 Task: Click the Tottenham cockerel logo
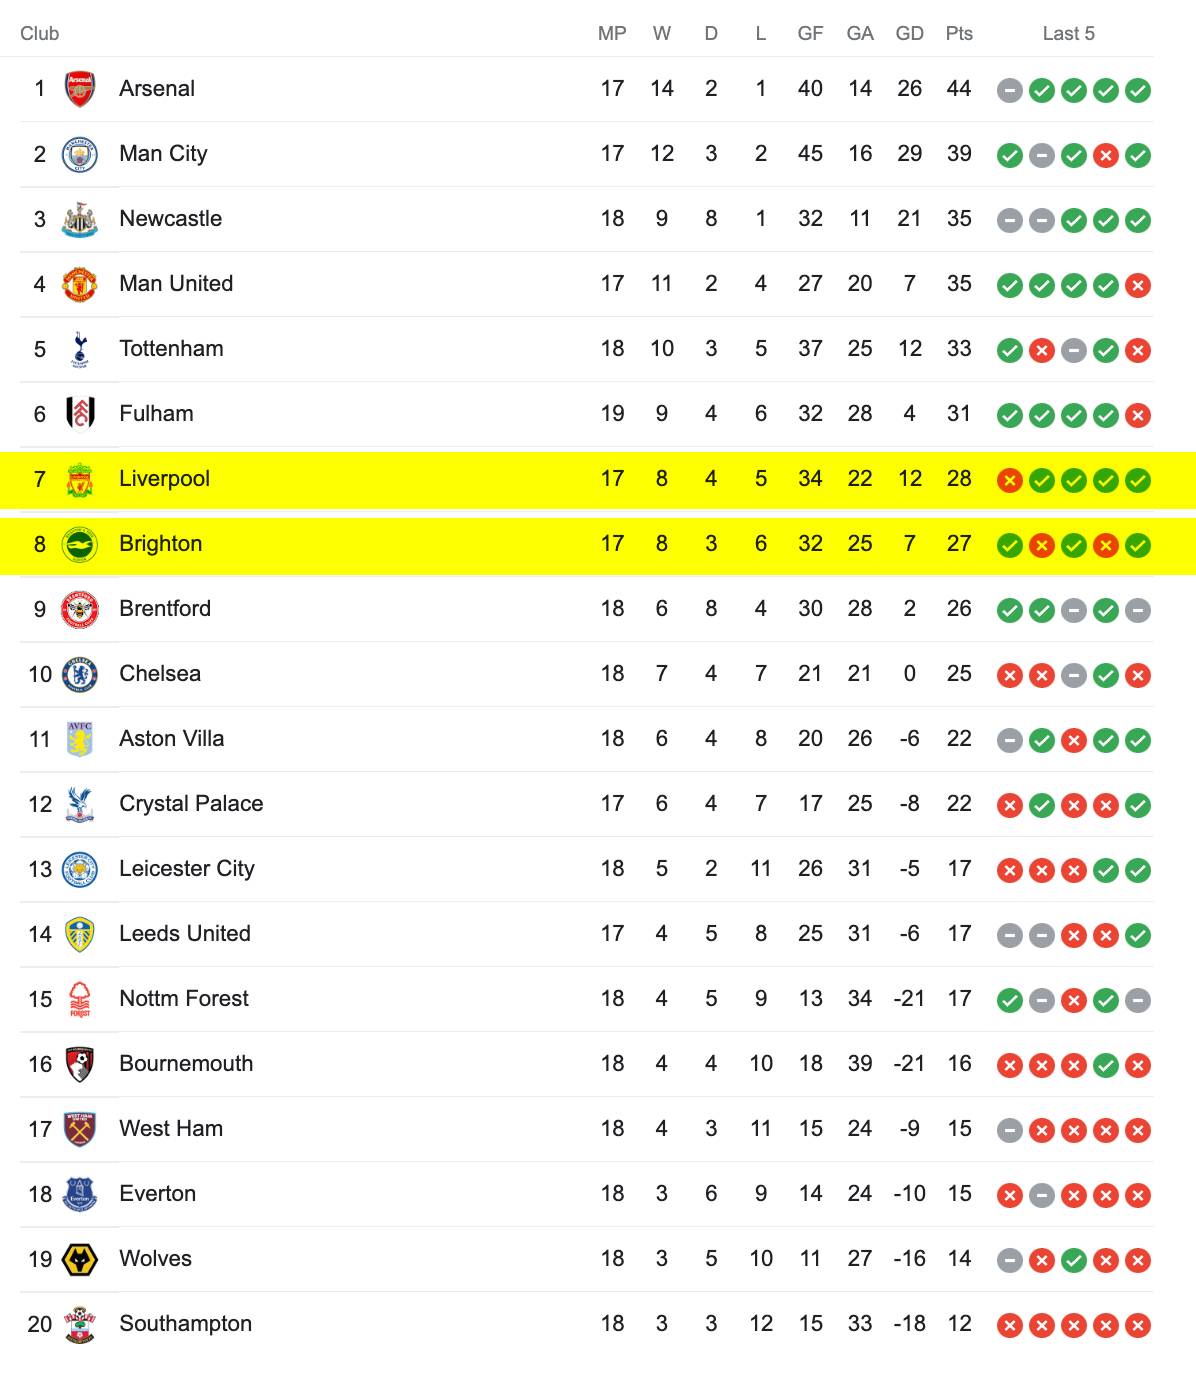(80, 349)
